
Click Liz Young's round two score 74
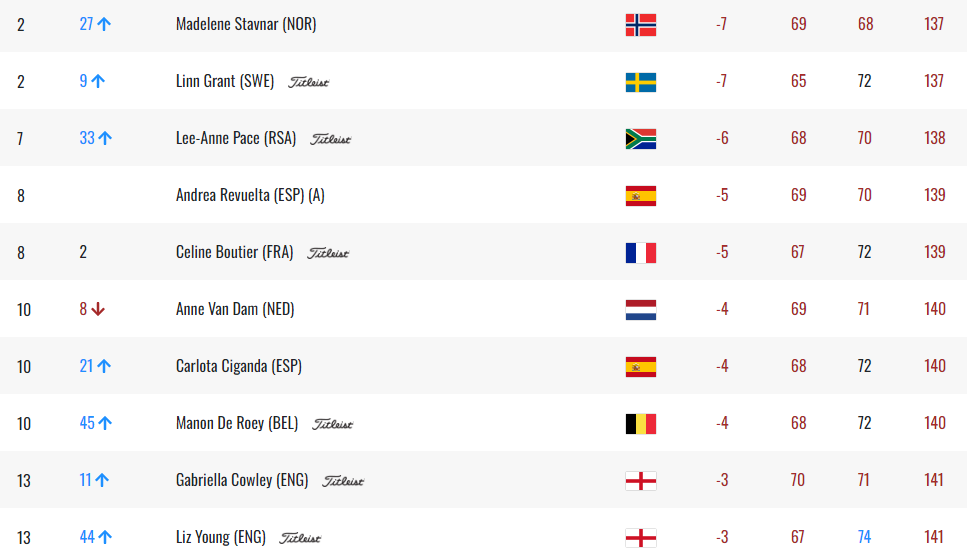(x=864, y=537)
